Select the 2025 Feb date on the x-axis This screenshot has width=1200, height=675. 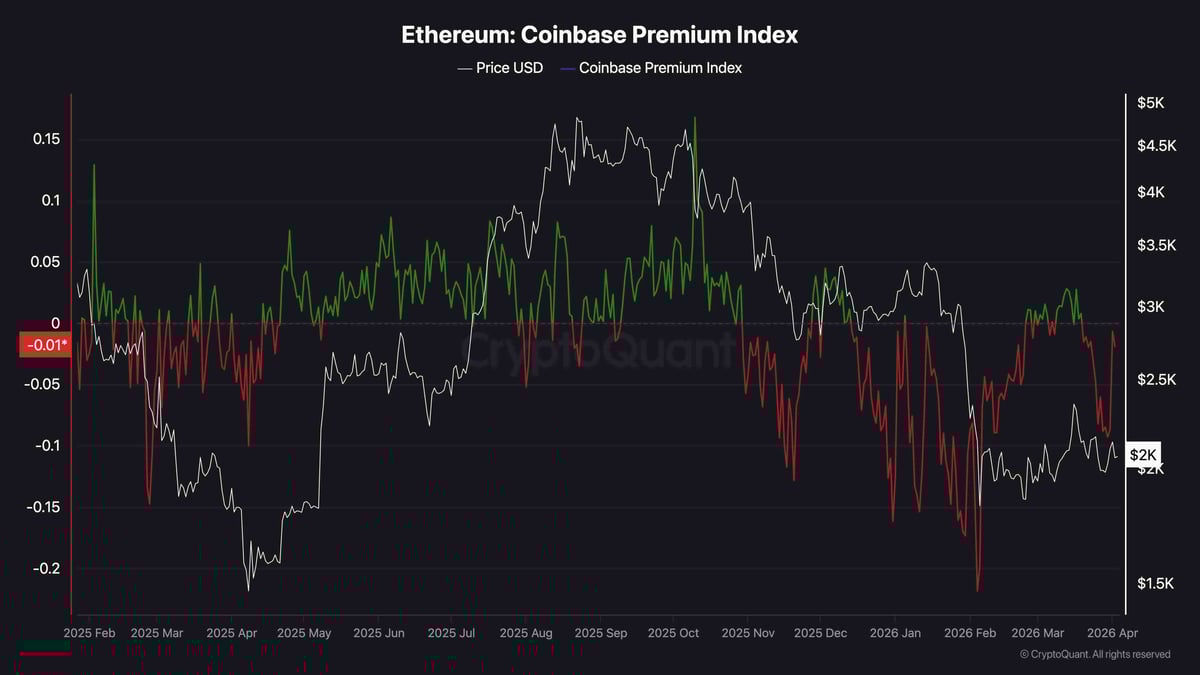[x=89, y=633]
